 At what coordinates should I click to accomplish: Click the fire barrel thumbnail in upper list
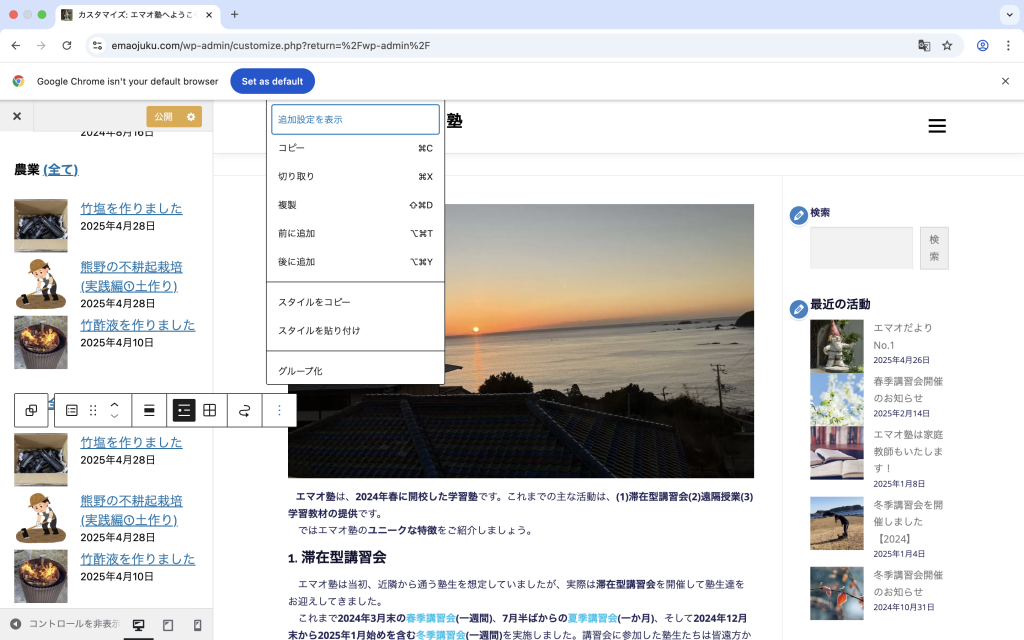point(40,342)
